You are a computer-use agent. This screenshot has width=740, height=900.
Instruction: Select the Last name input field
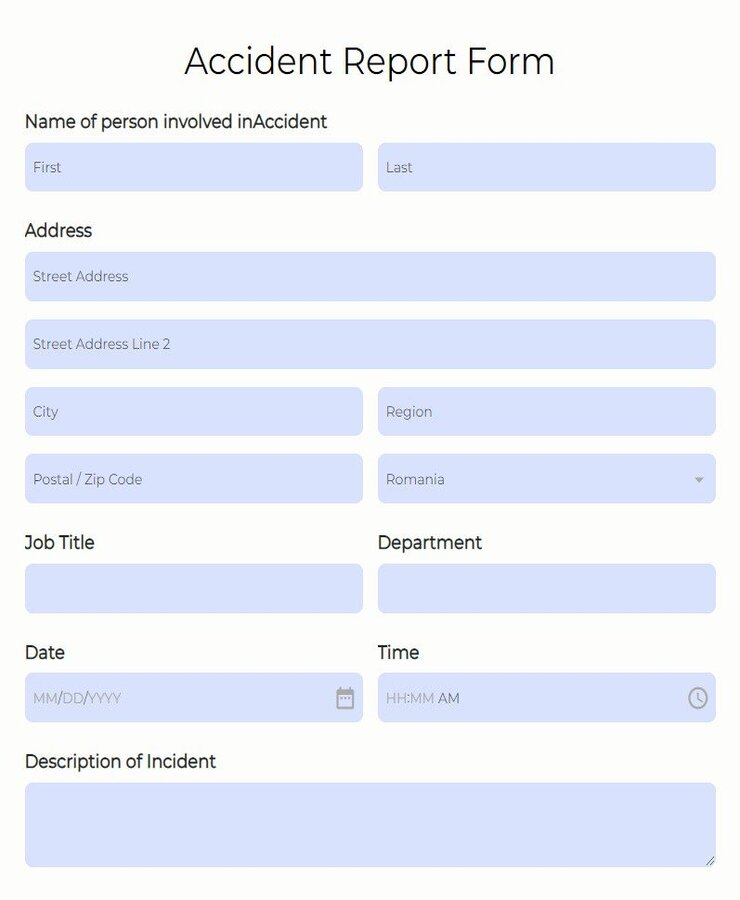tap(546, 166)
